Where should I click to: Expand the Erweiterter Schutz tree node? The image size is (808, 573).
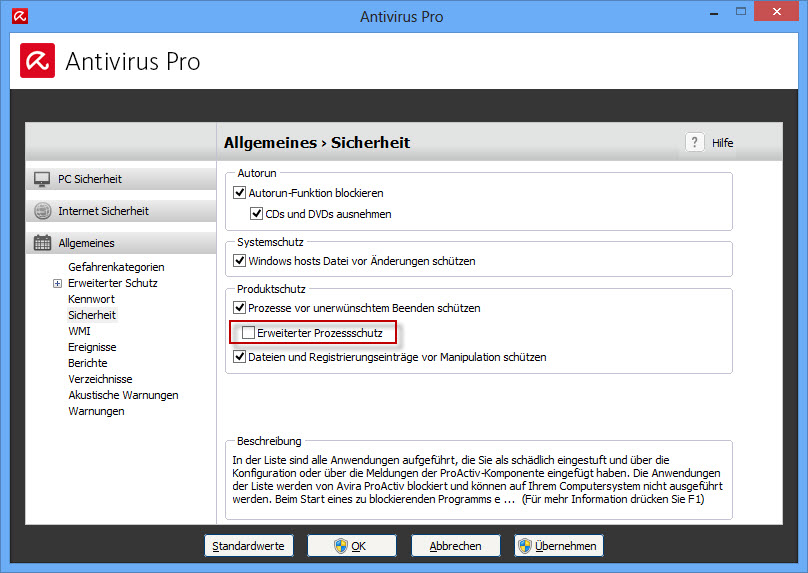pyautogui.click(x=57, y=283)
